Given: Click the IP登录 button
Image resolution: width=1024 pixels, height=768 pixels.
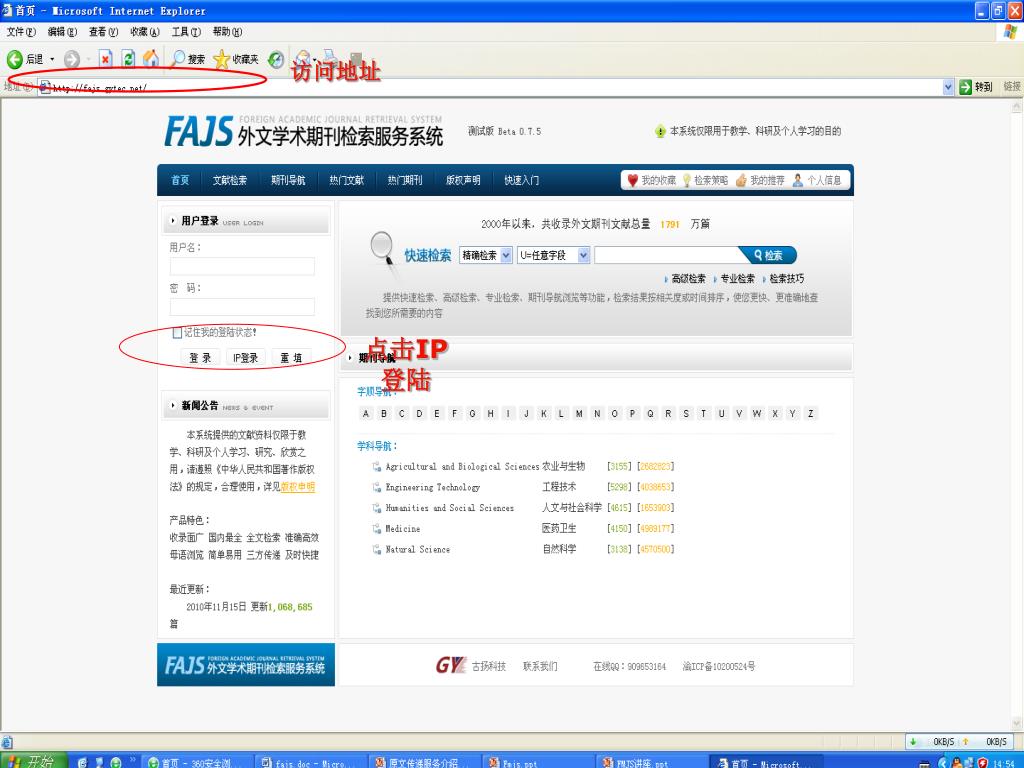Looking at the screenshot, I should [246, 358].
